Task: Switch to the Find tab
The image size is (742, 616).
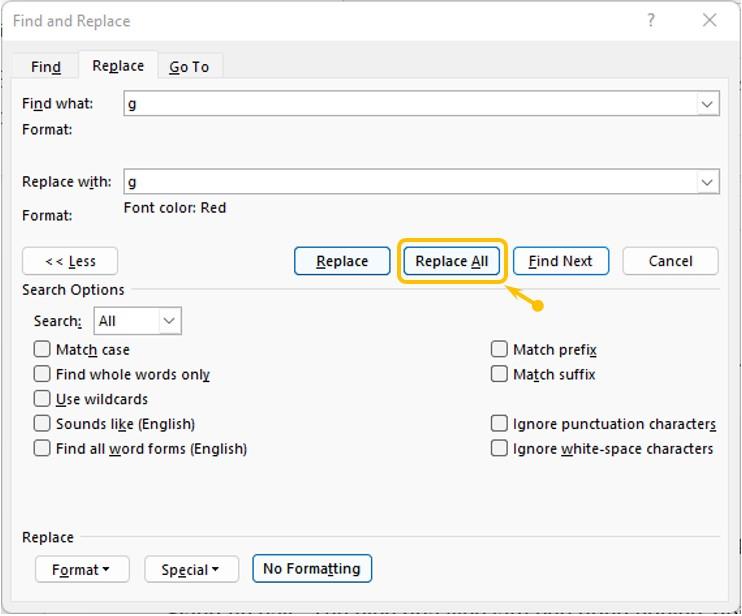Action: click(46, 66)
